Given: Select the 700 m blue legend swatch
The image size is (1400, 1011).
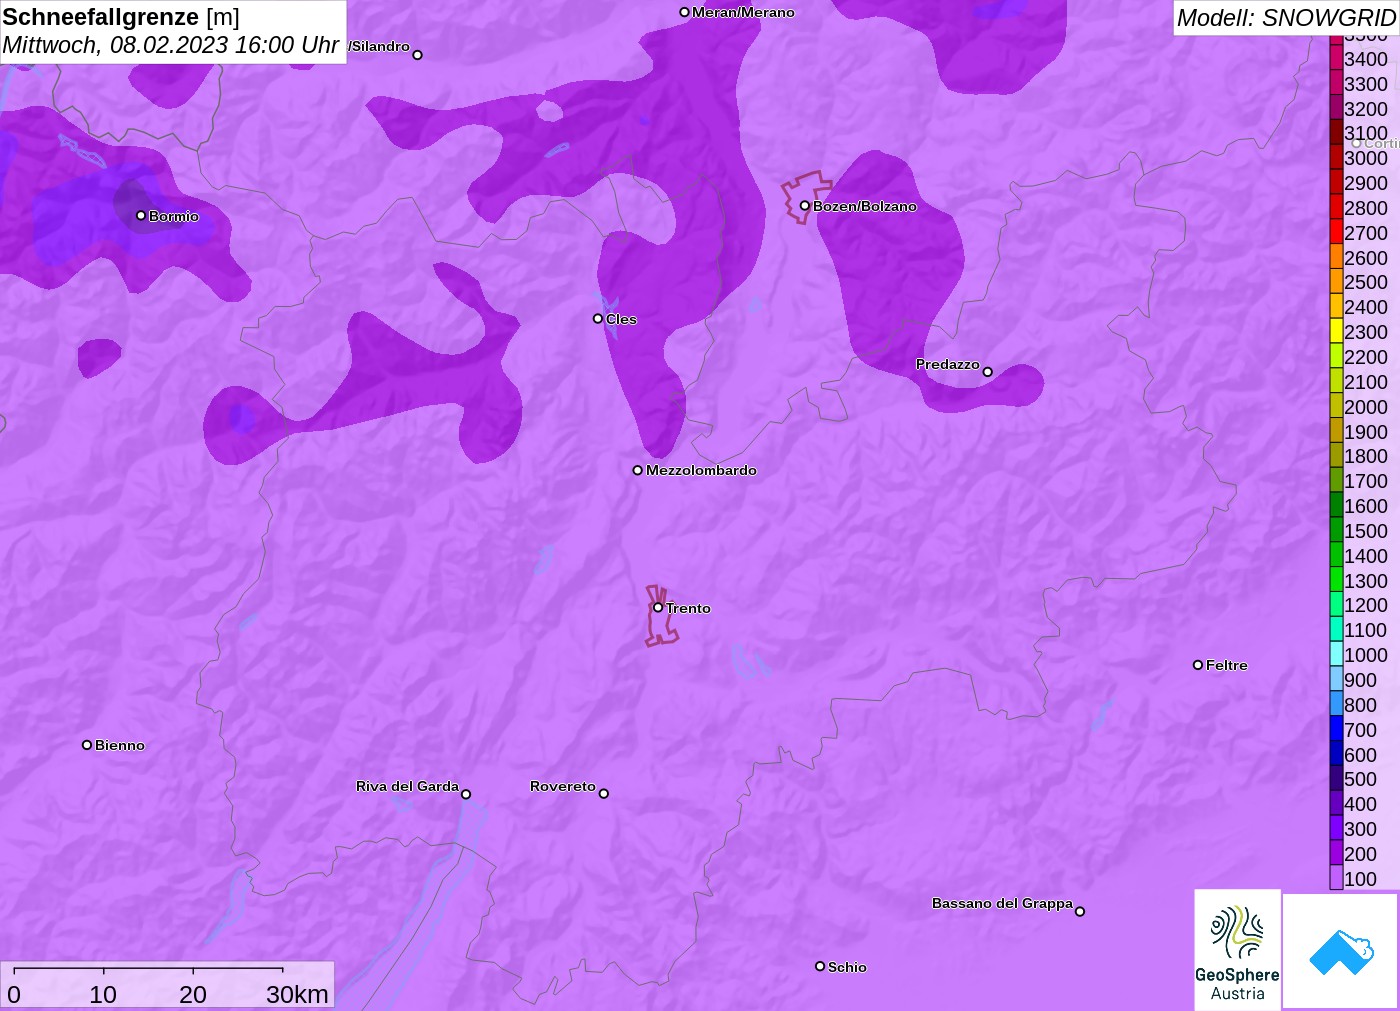Looking at the screenshot, I should 1336,729.
